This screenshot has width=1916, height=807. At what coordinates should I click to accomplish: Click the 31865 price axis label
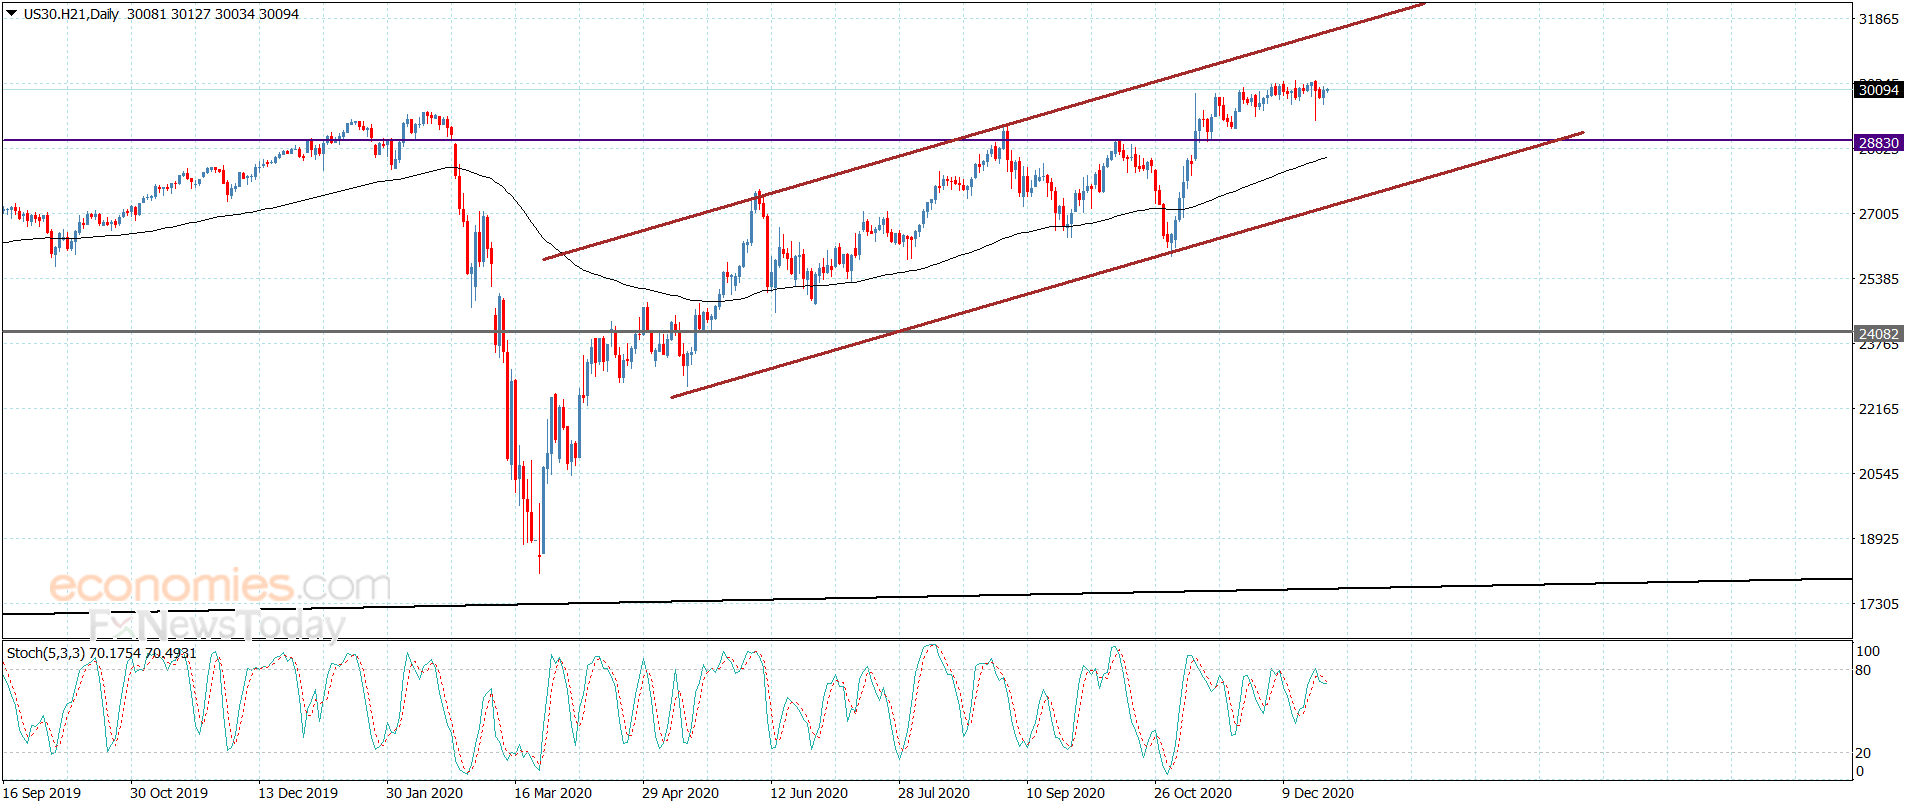coord(1878,19)
